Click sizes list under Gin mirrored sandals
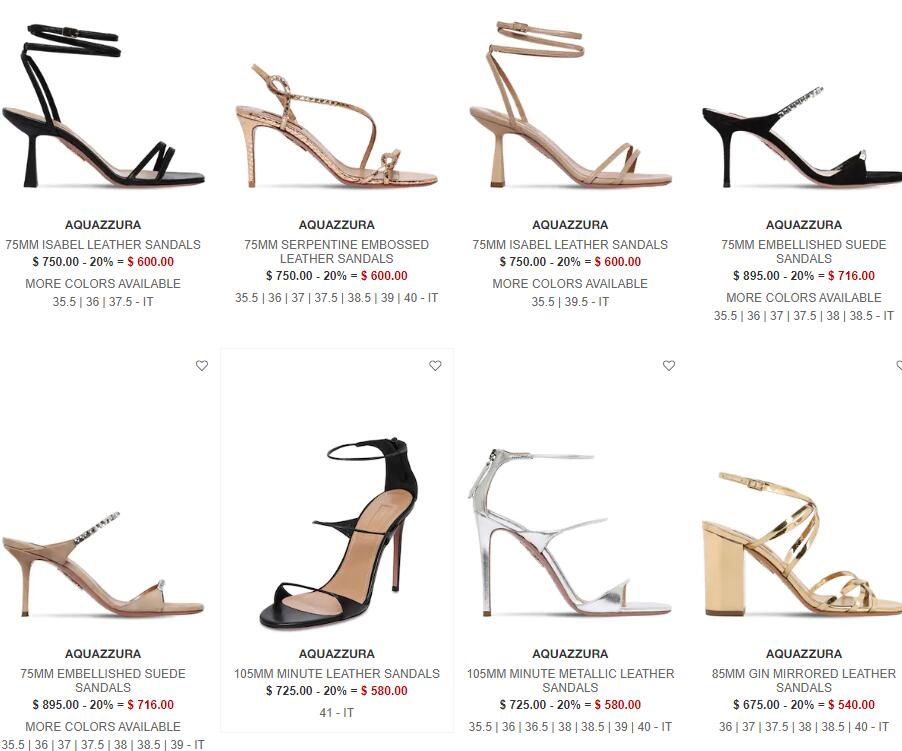This screenshot has height=751, width=902. (x=804, y=726)
